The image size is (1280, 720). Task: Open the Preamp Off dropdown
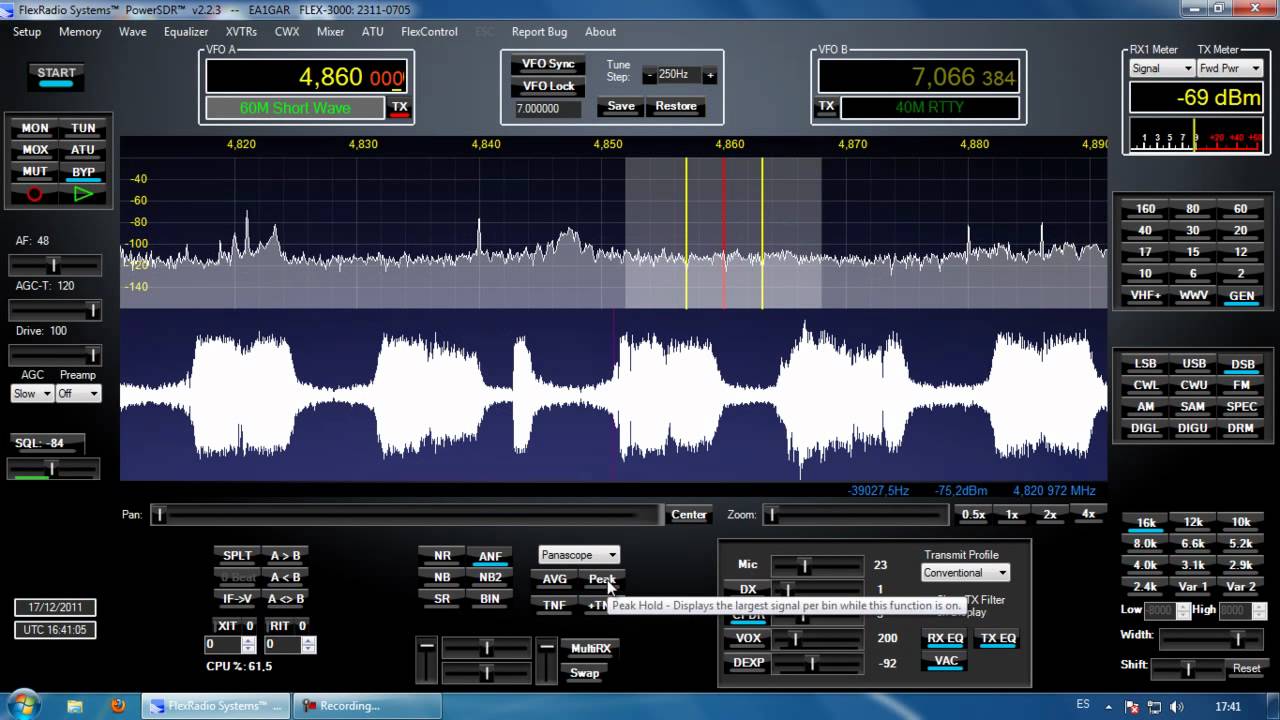point(78,394)
